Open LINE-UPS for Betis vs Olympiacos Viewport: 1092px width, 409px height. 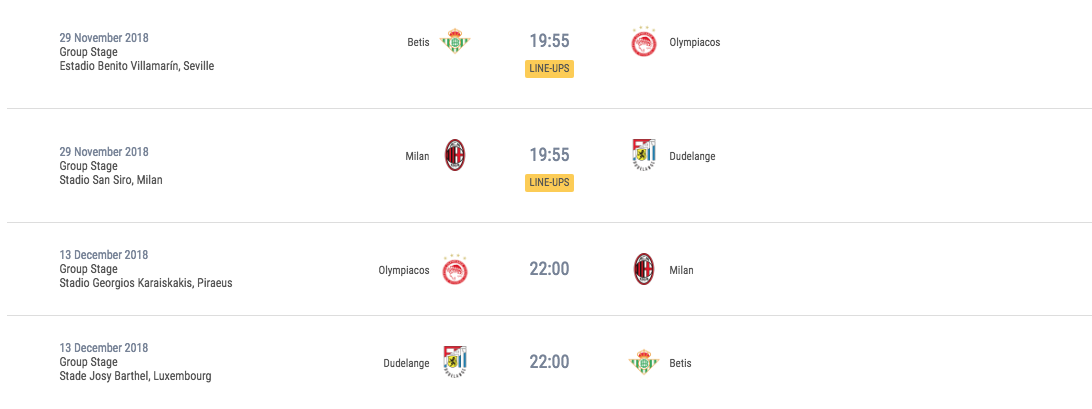pos(549,69)
